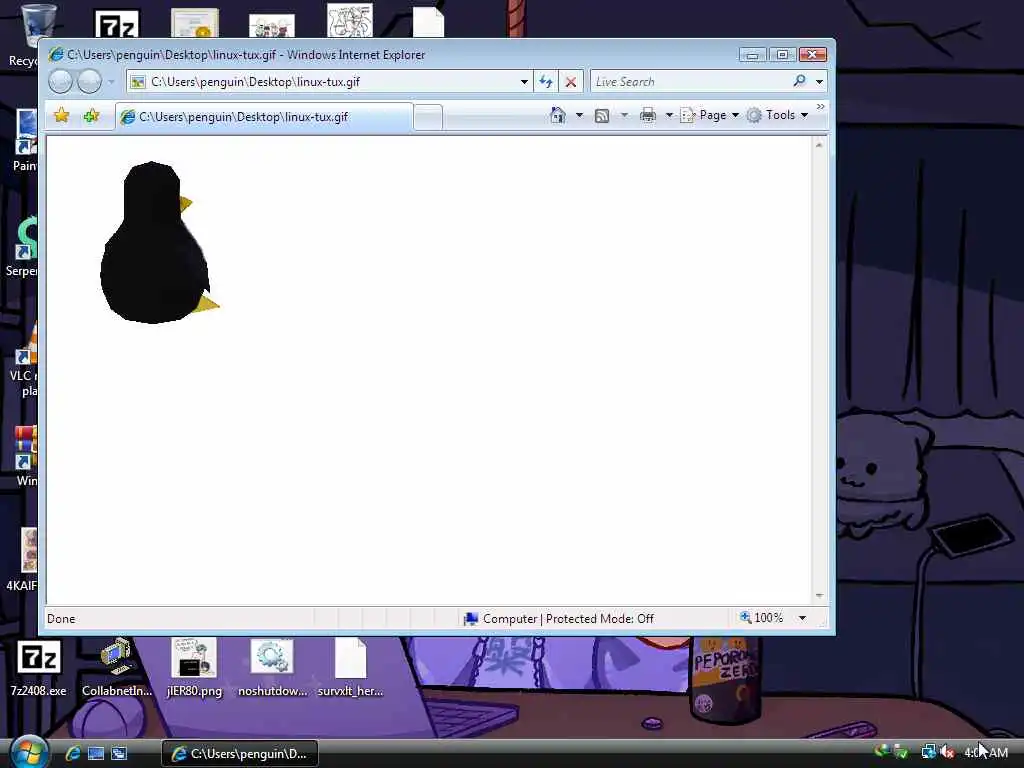Select the noshutdow... desktop icon

pyautogui.click(x=272, y=668)
